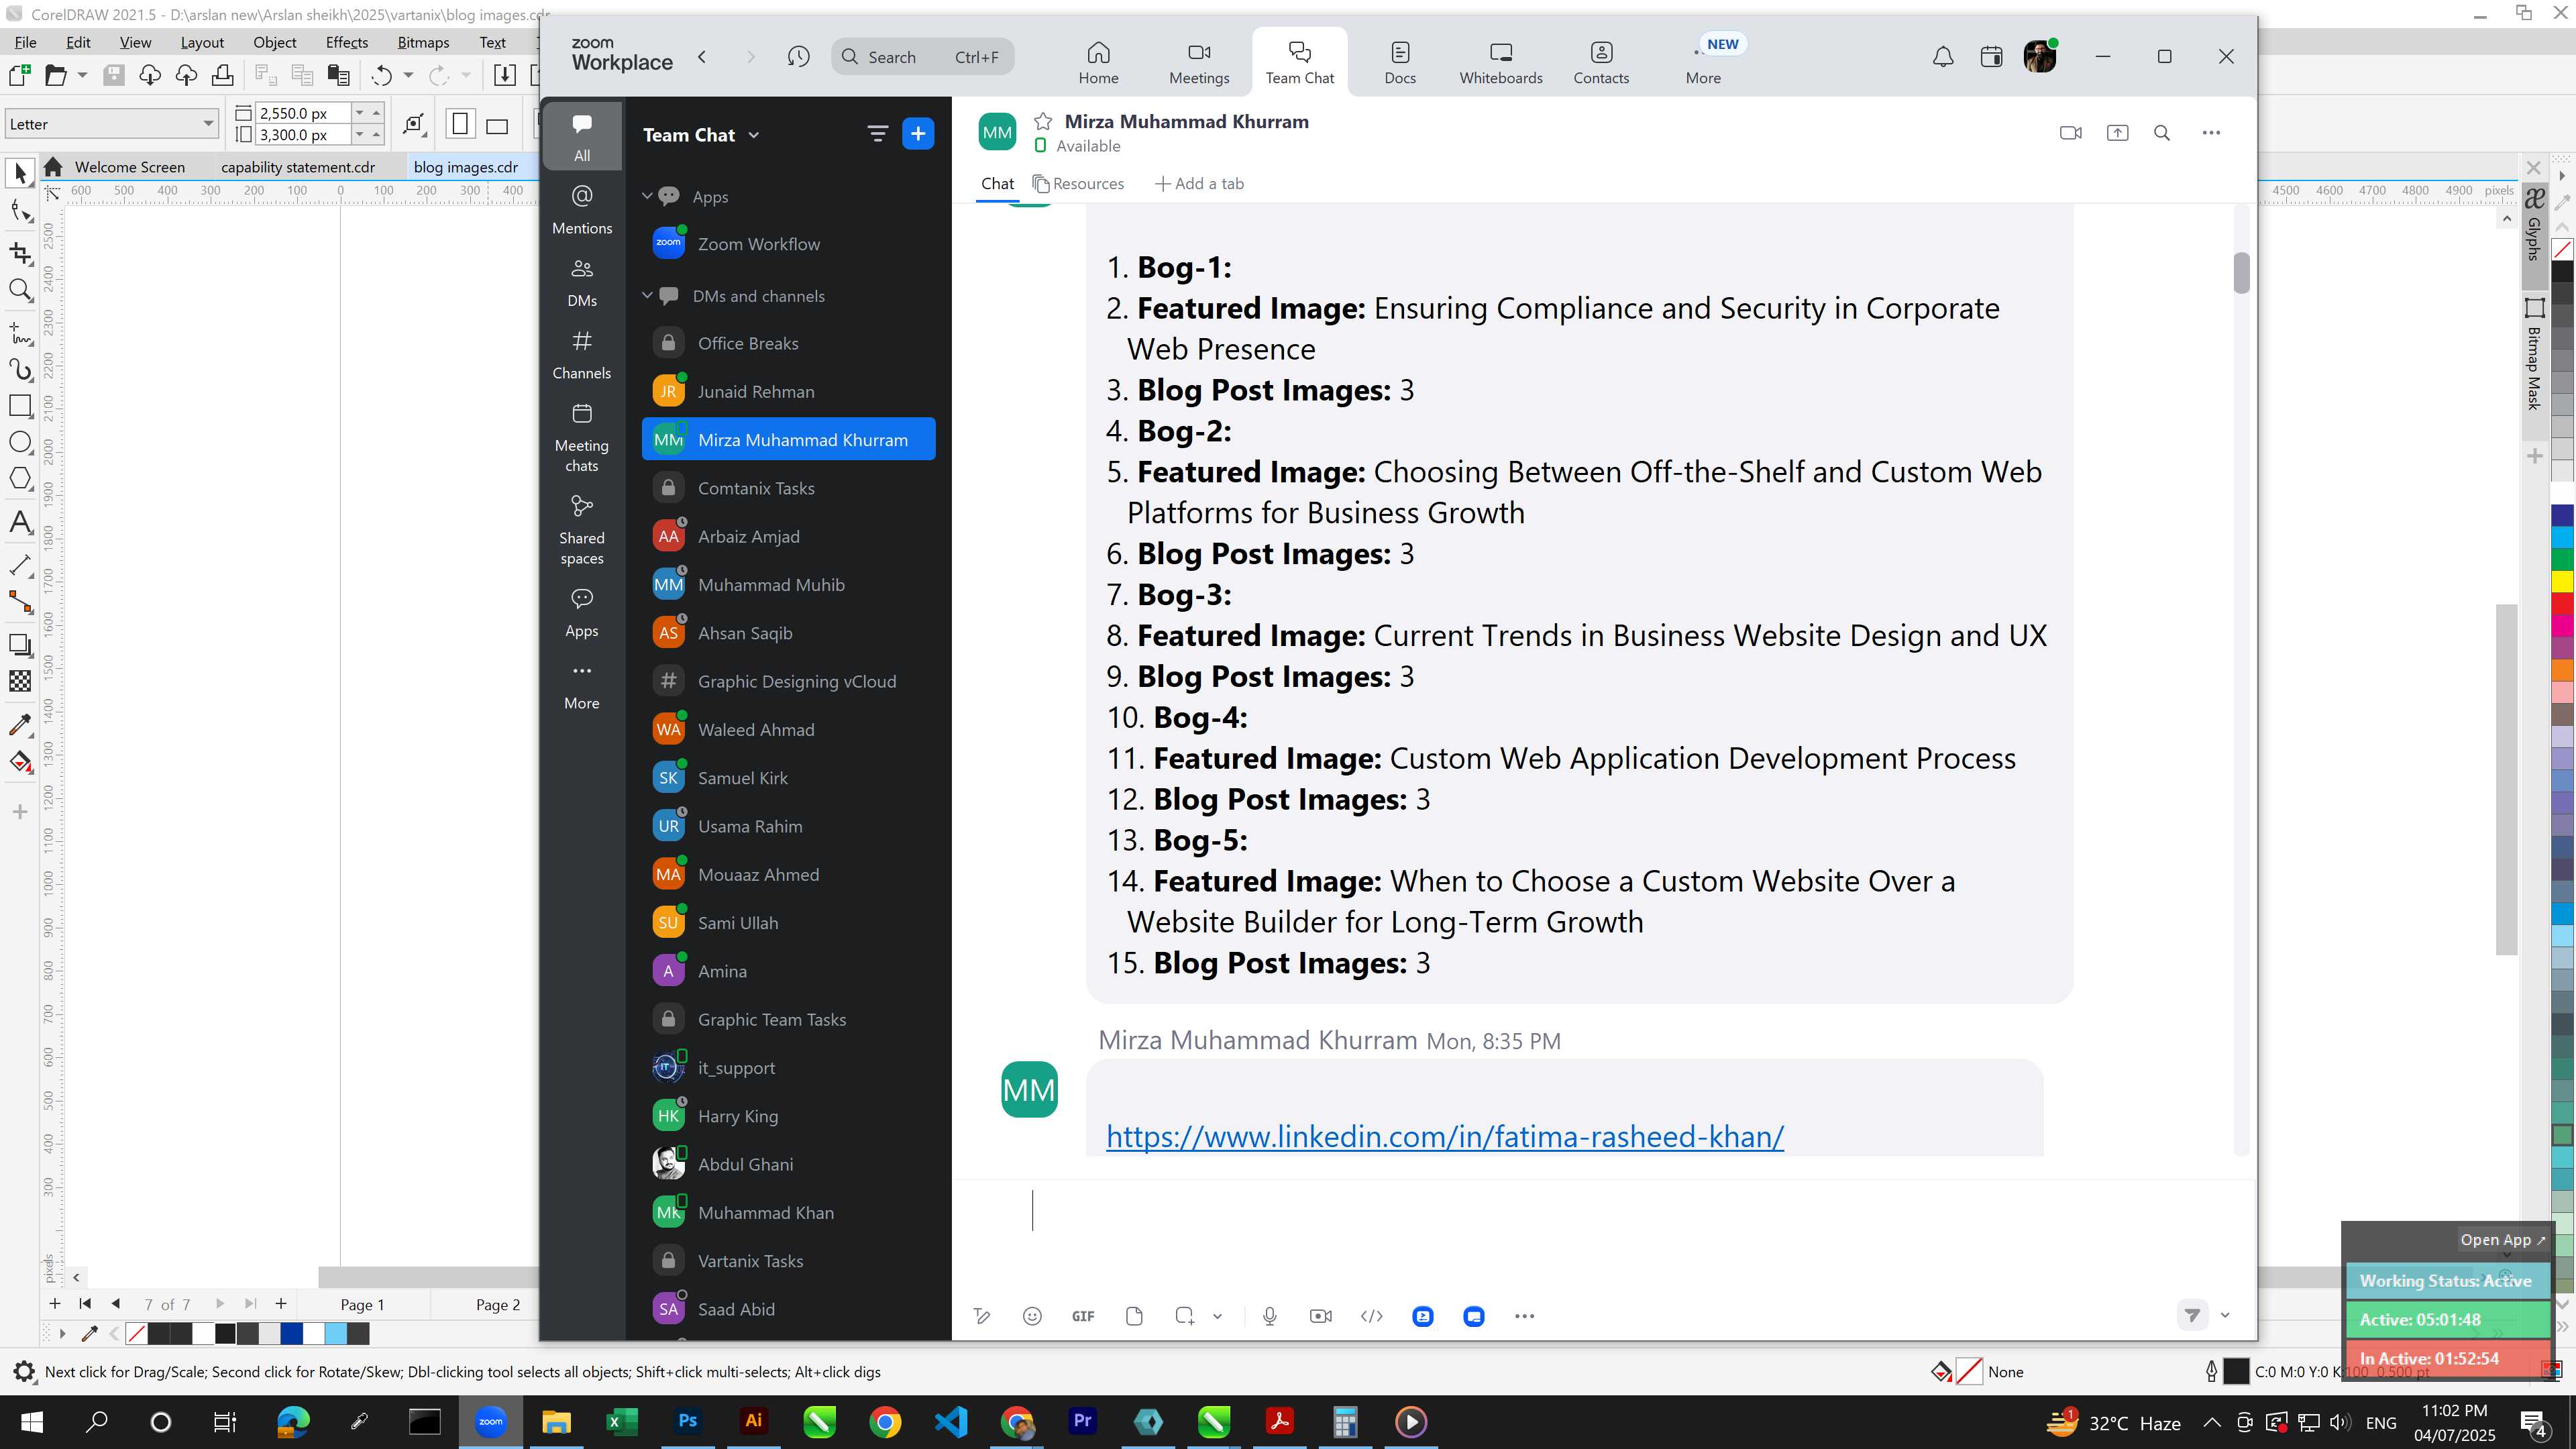Expand the send options dropdown arrow
Image resolution: width=2576 pixels, height=1449 pixels.
tap(2225, 1315)
